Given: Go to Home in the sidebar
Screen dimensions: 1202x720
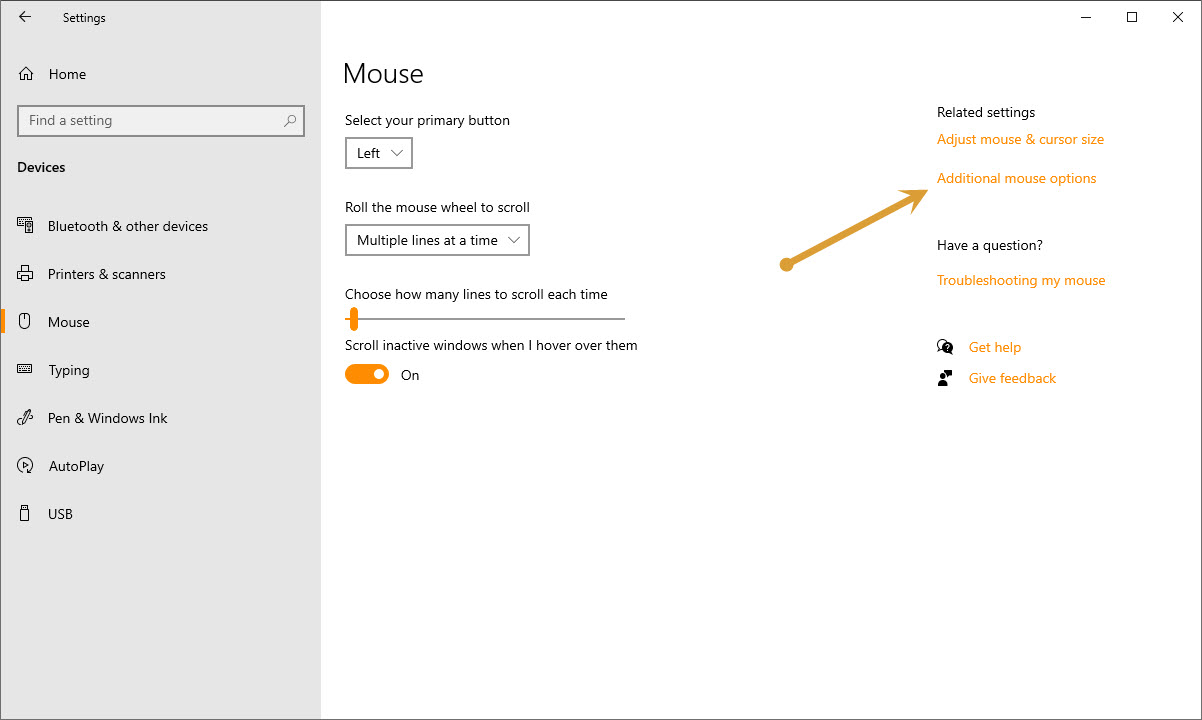Looking at the screenshot, I should point(67,74).
